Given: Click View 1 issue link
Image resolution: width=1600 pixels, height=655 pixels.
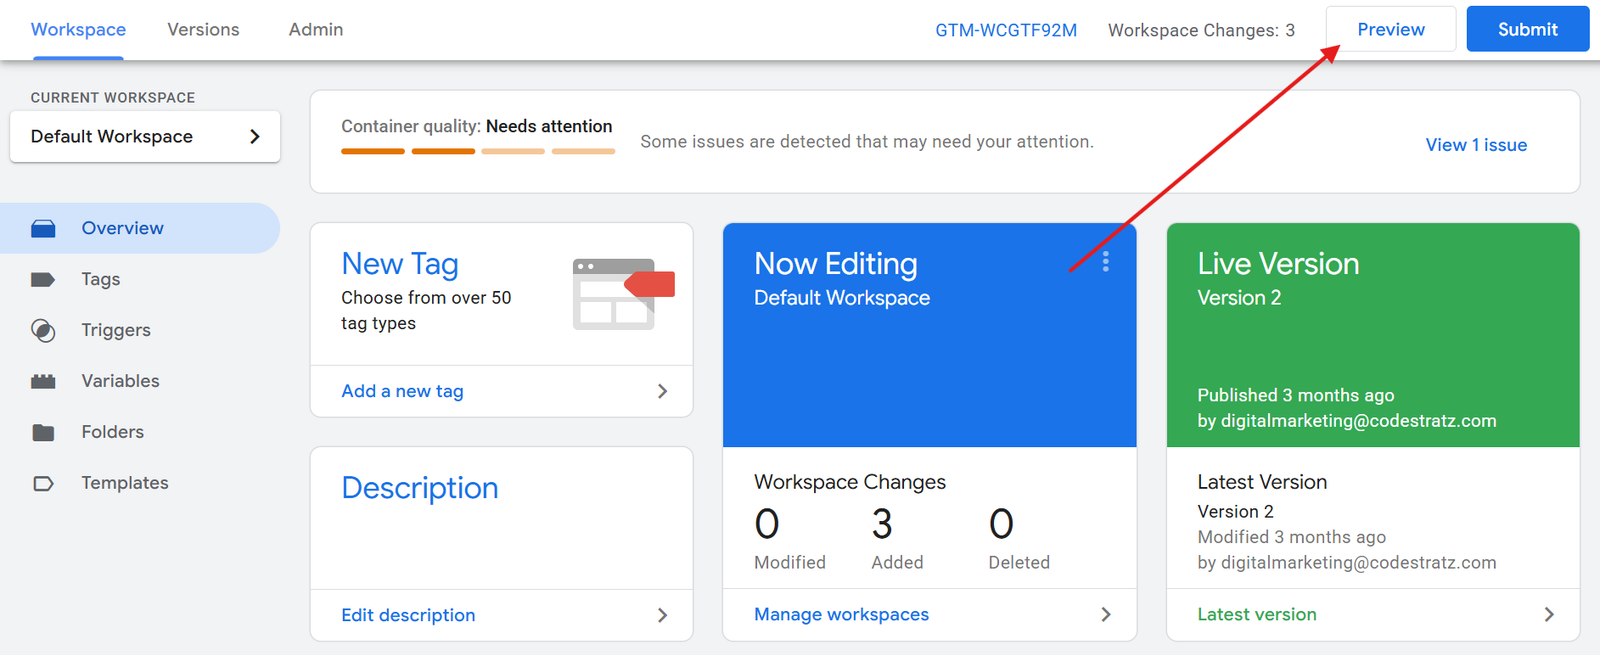Looking at the screenshot, I should [x=1476, y=146].
